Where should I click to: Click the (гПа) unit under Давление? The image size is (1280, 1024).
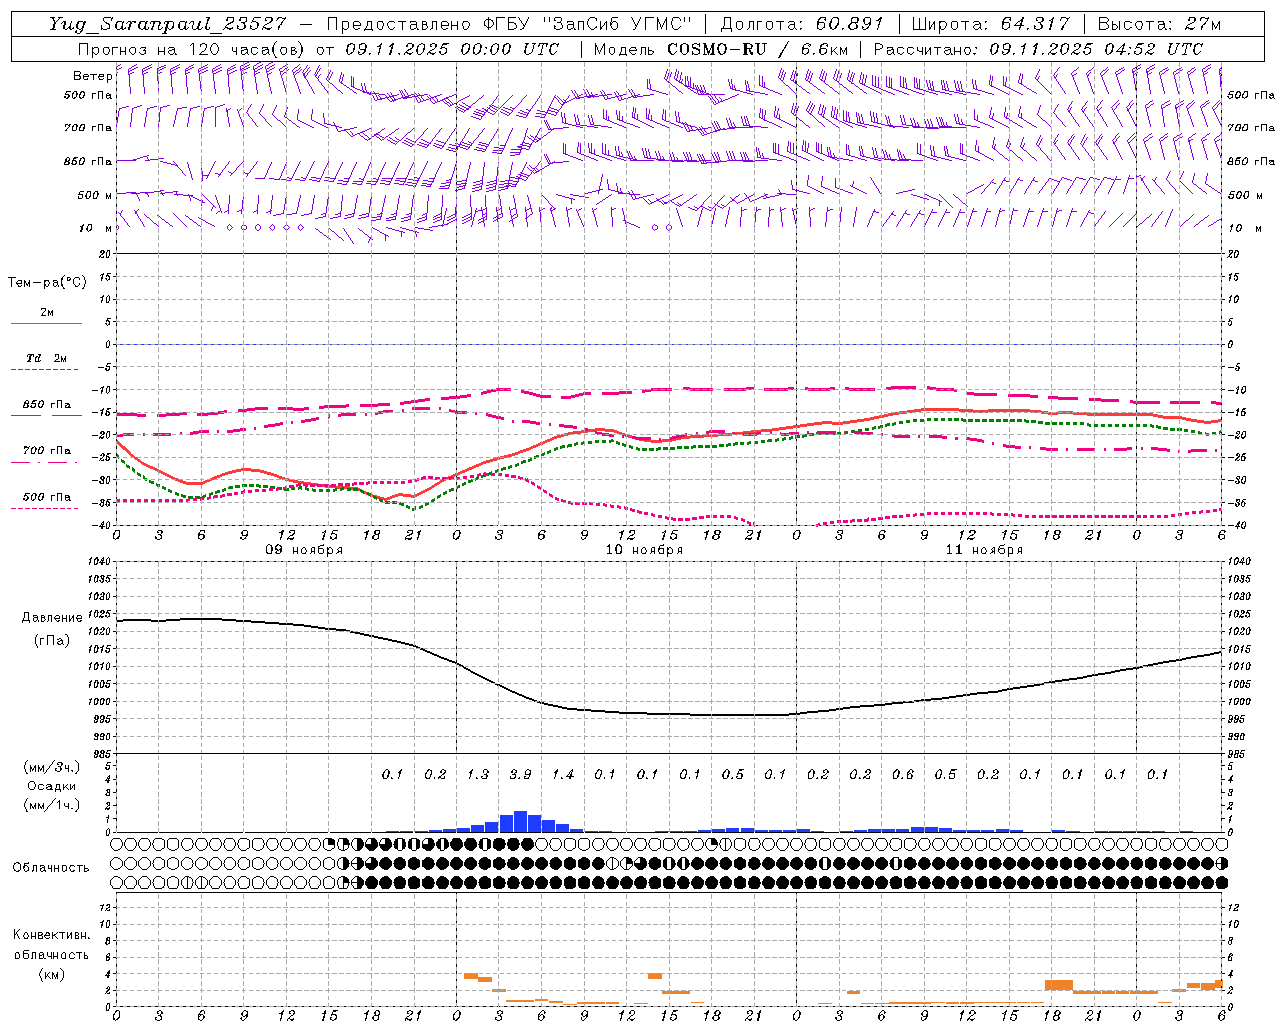(52, 640)
